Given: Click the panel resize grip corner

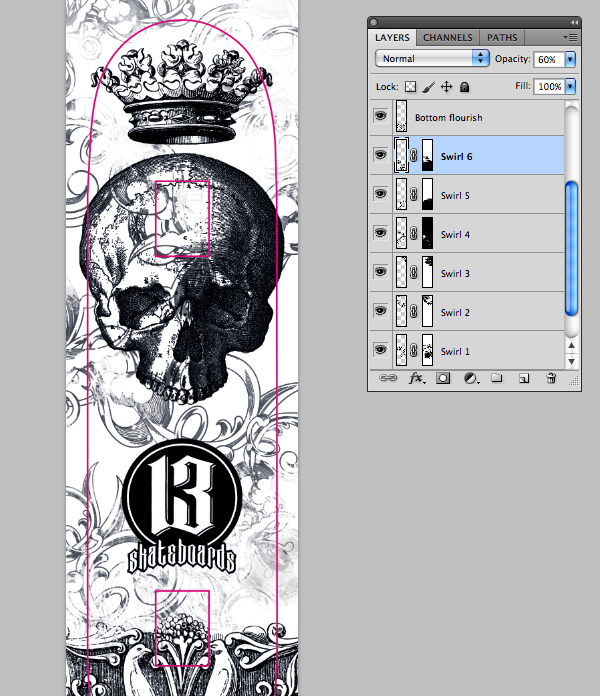Looking at the screenshot, I should 574,381.
